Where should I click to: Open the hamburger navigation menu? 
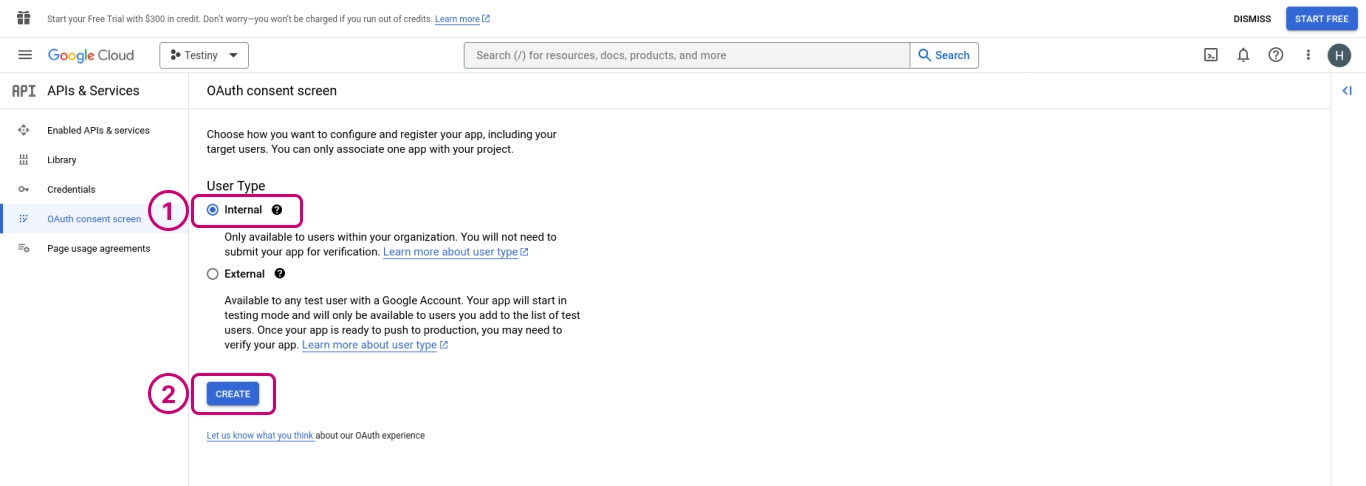[25, 55]
